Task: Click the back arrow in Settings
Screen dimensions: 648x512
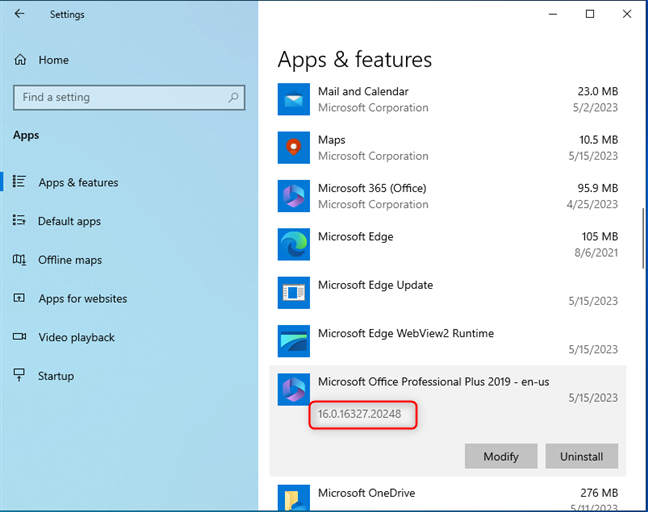Action: pyautogui.click(x=19, y=14)
